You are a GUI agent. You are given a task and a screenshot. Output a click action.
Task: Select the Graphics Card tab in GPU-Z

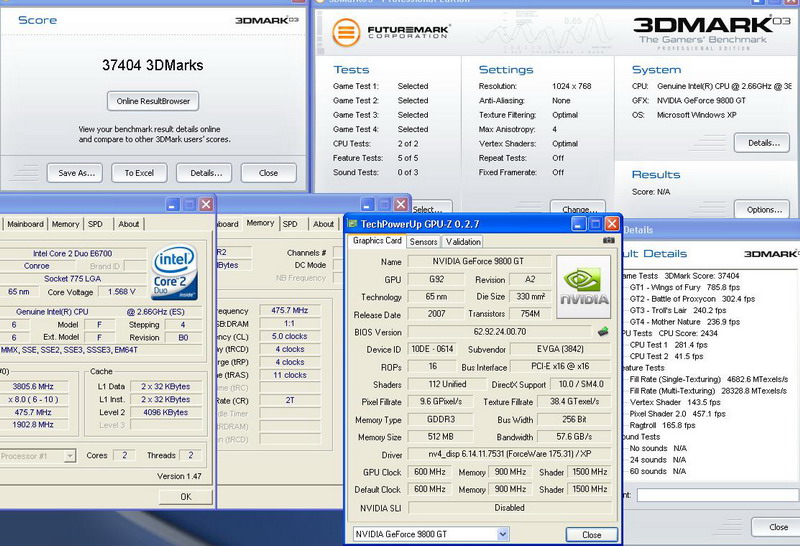[377, 240]
